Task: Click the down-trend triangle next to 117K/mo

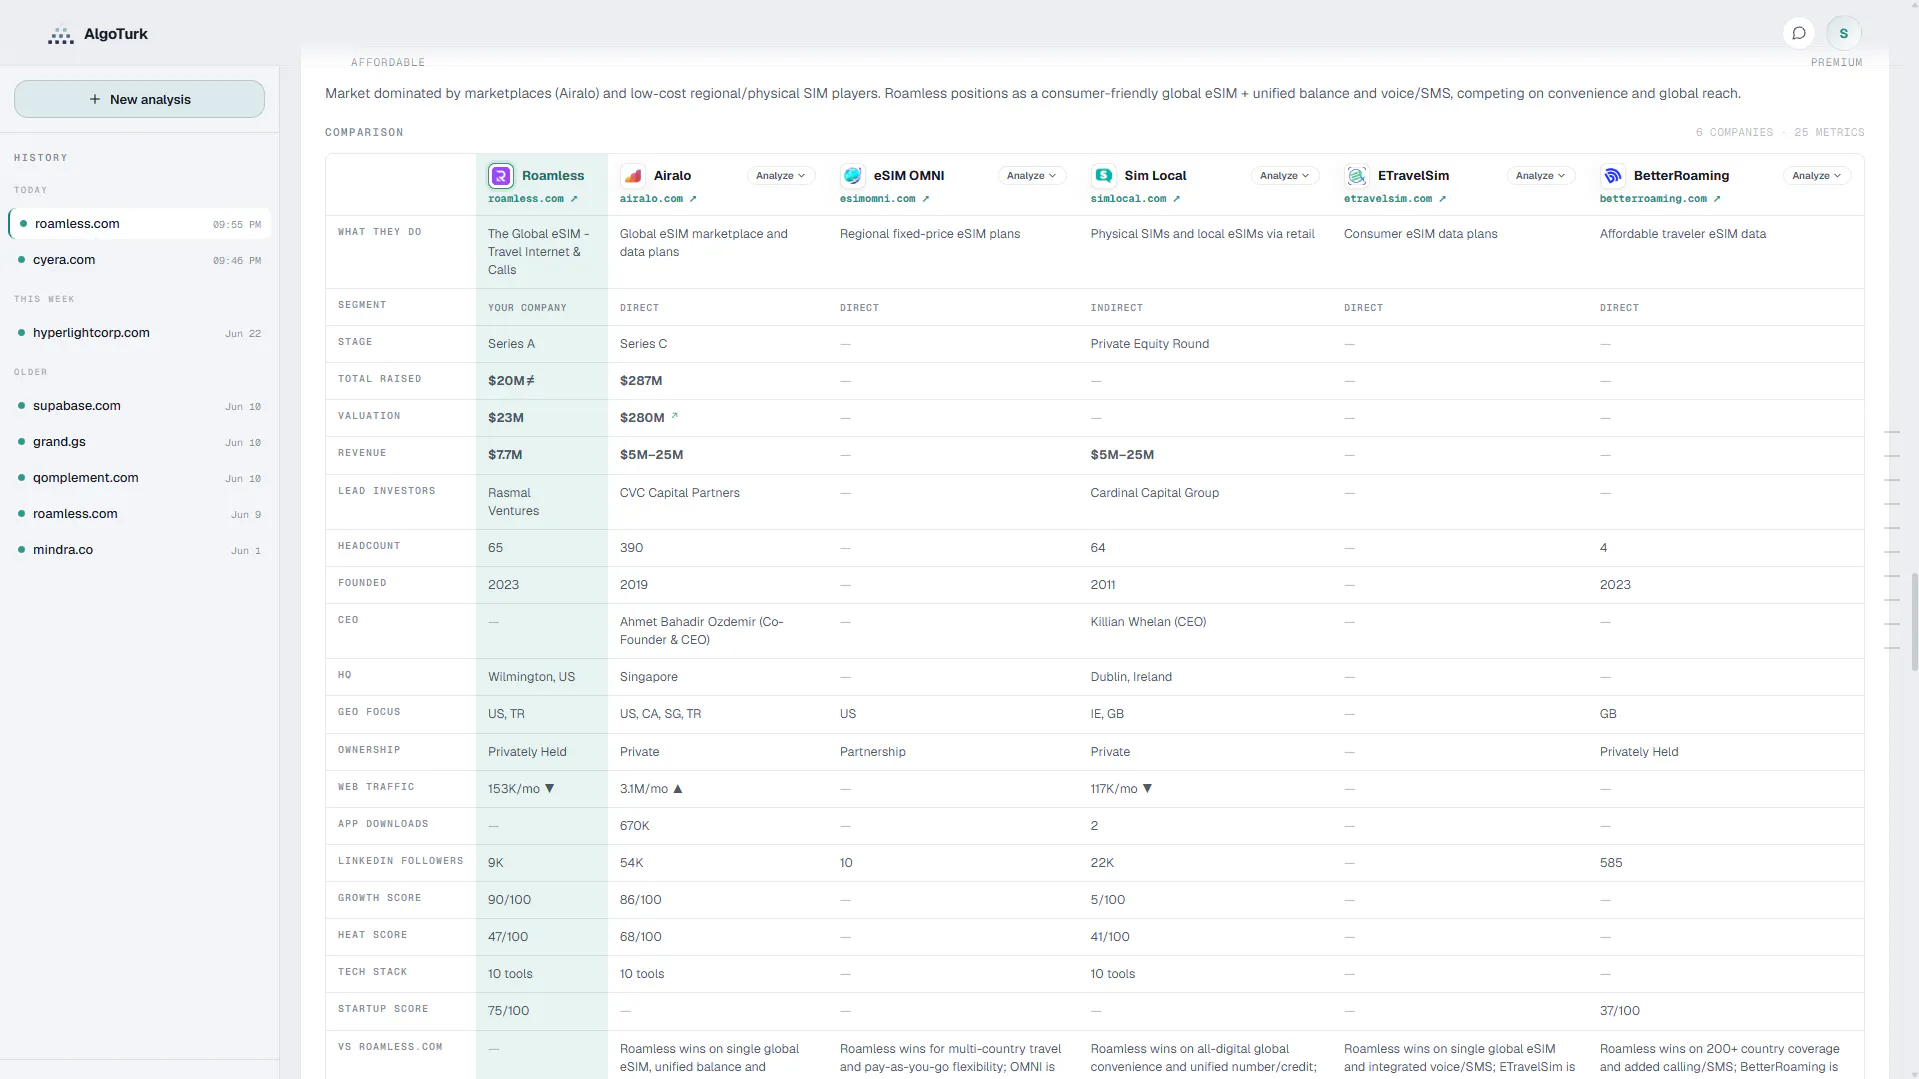Action: click(x=1147, y=789)
